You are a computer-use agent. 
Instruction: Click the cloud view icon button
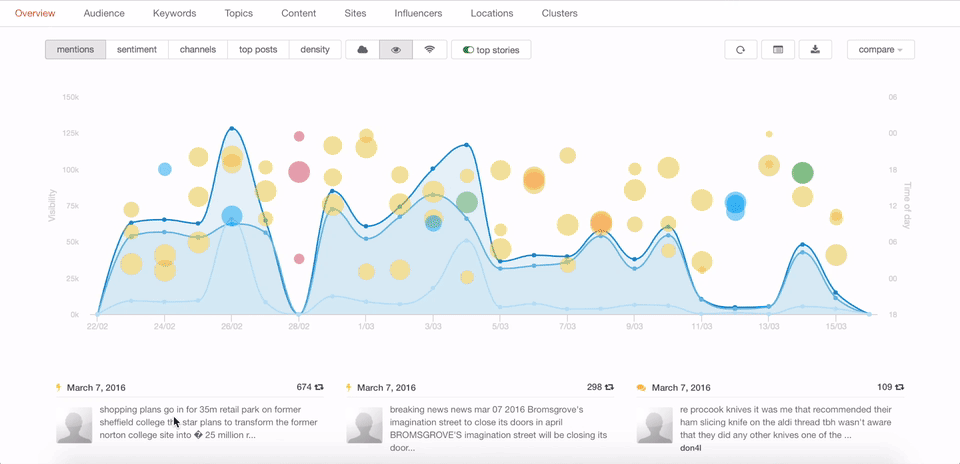click(362, 50)
